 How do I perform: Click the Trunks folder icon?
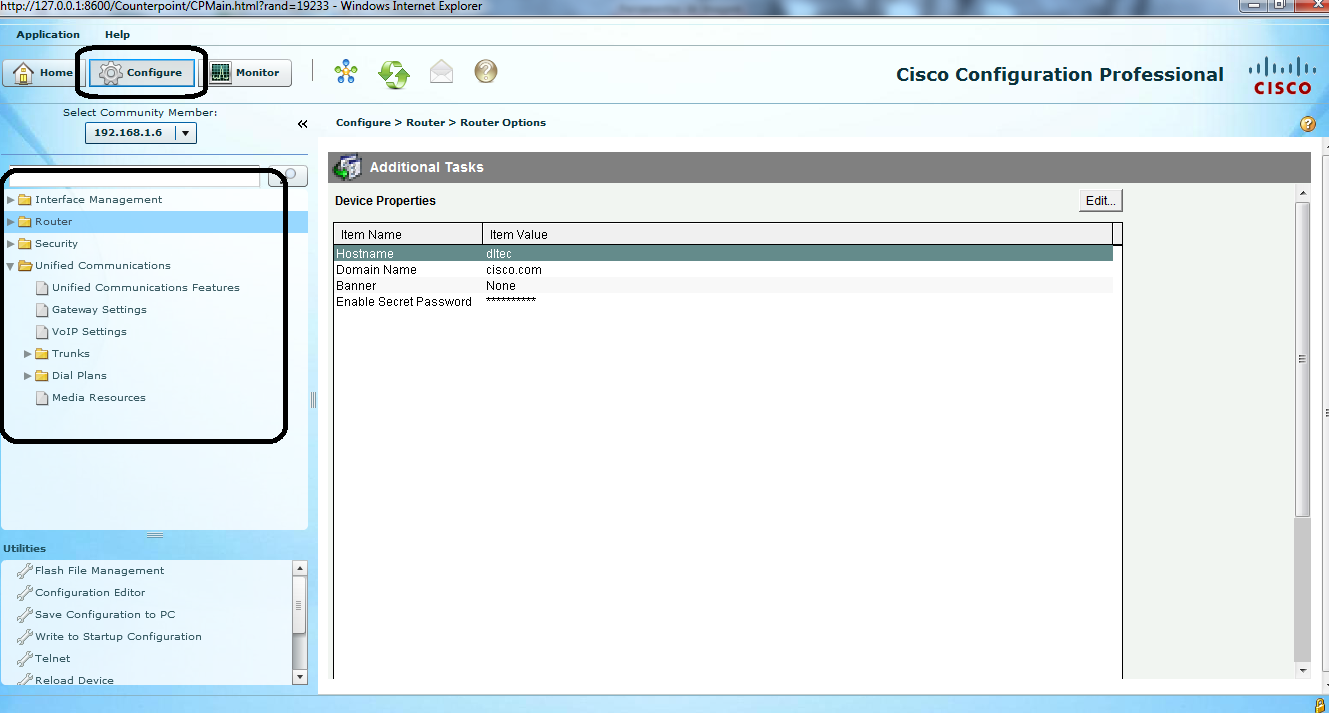coord(42,354)
